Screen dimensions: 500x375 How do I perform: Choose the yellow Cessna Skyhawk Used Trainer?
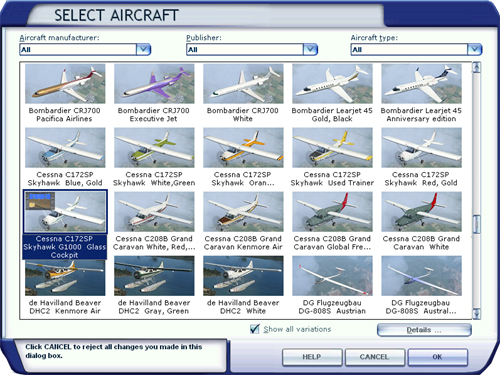(x=332, y=148)
